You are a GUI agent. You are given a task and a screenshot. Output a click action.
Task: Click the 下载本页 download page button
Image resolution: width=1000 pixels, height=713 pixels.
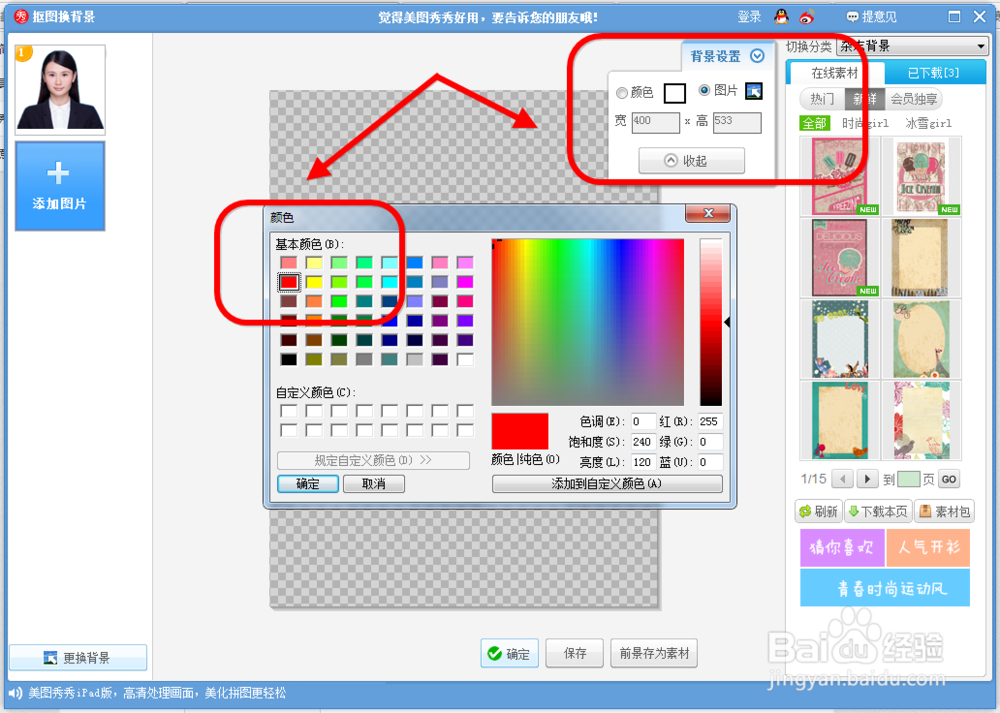click(x=878, y=511)
